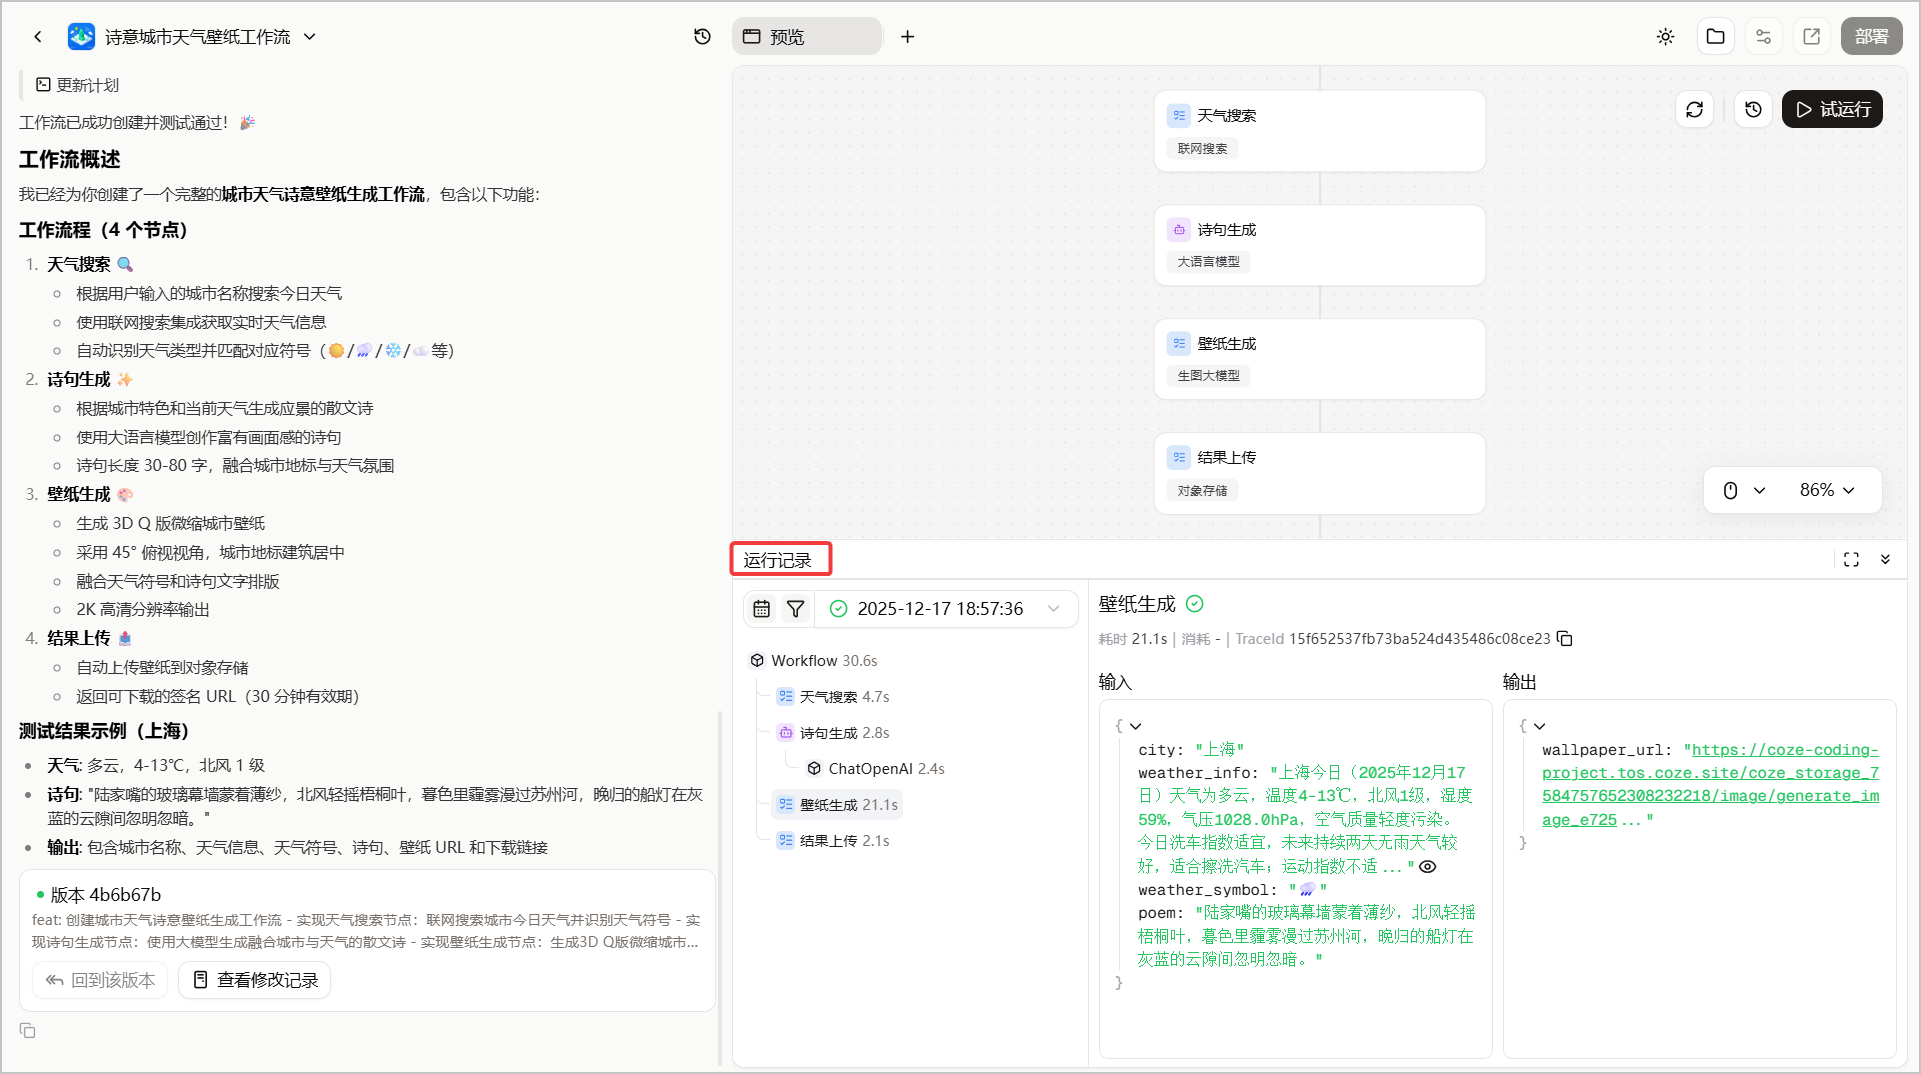1921x1074 pixels.
Task: Open settings sliders icon in header
Action: [x=1764, y=37]
